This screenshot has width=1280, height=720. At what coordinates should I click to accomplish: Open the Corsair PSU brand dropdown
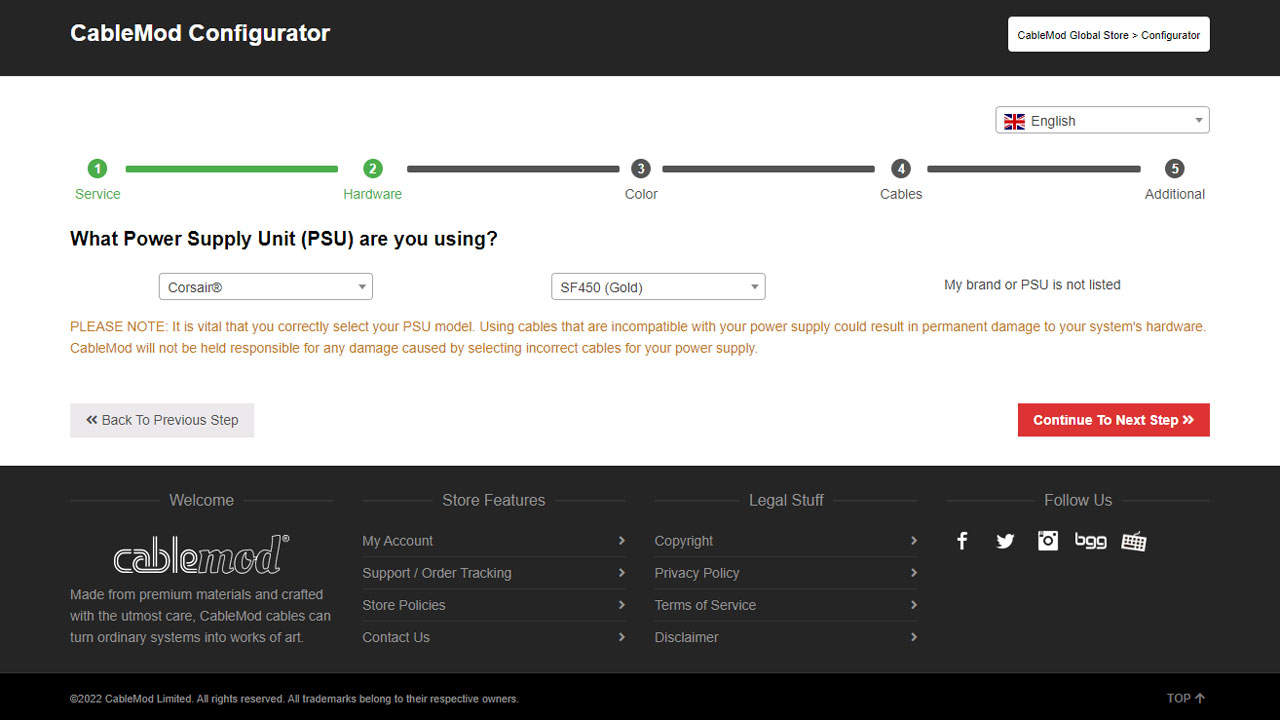pyautogui.click(x=266, y=287)
